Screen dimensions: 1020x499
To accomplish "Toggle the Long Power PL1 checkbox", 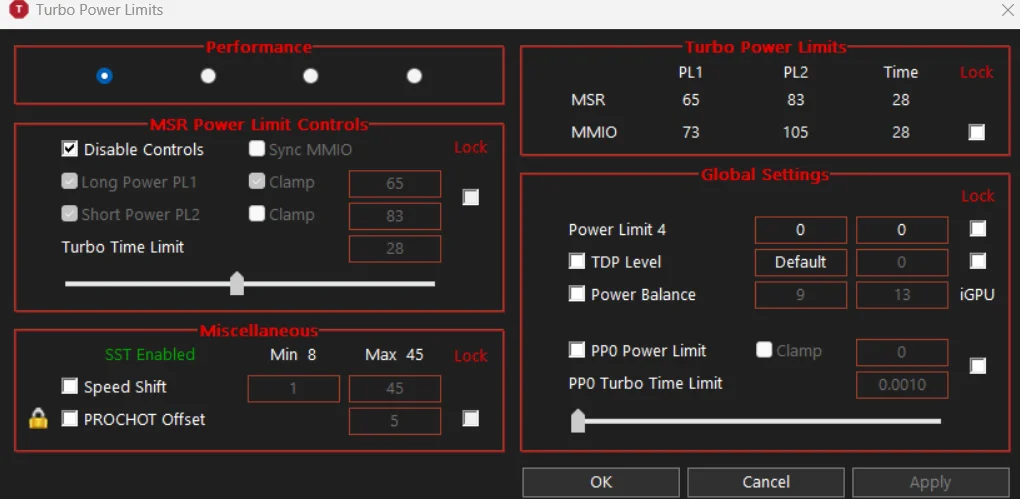I will click(70, 182).
